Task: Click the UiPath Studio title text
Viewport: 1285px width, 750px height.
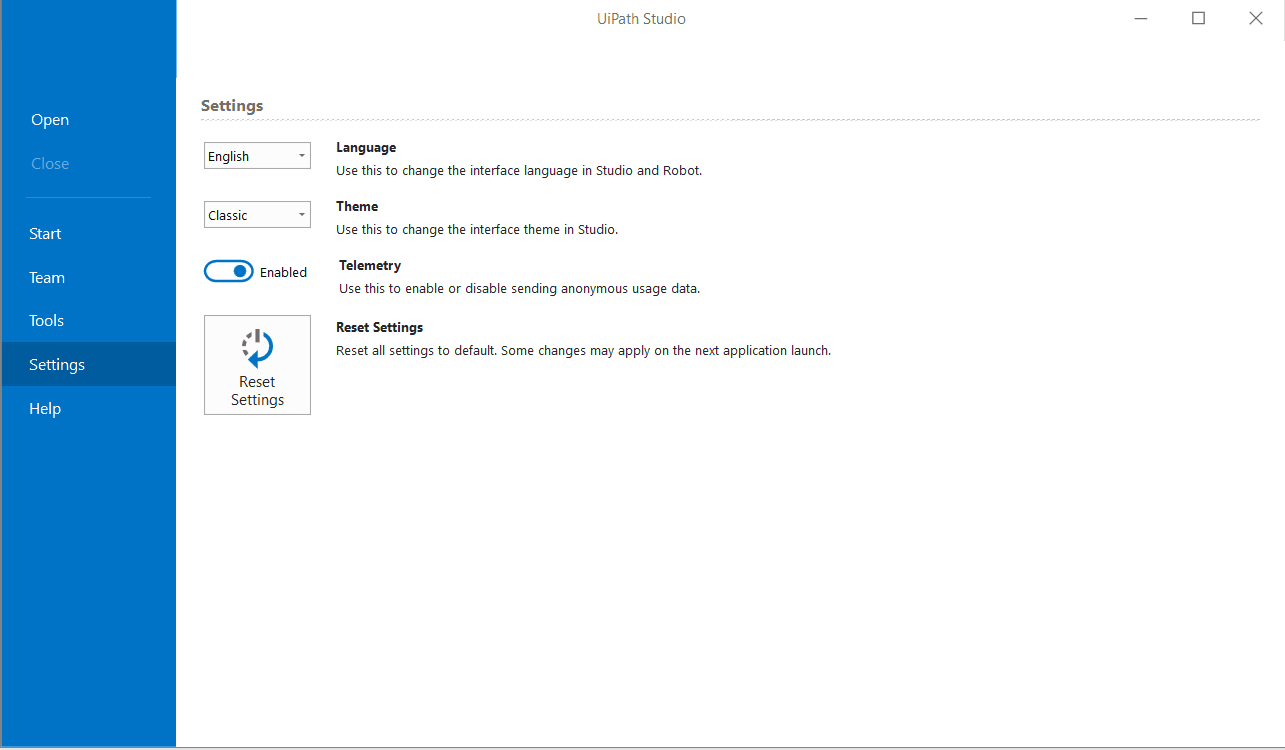Action: pyautogui.click(x=642, y=19)
